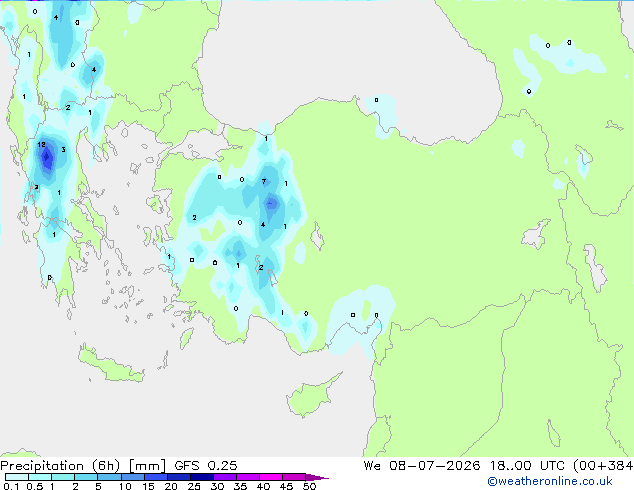Image resolution: width=634 pixels, height=490 pixels.
Task: Click the 0.1–0.5 mm lightest cyan legend swatch
Action: [x=17, y=477]
